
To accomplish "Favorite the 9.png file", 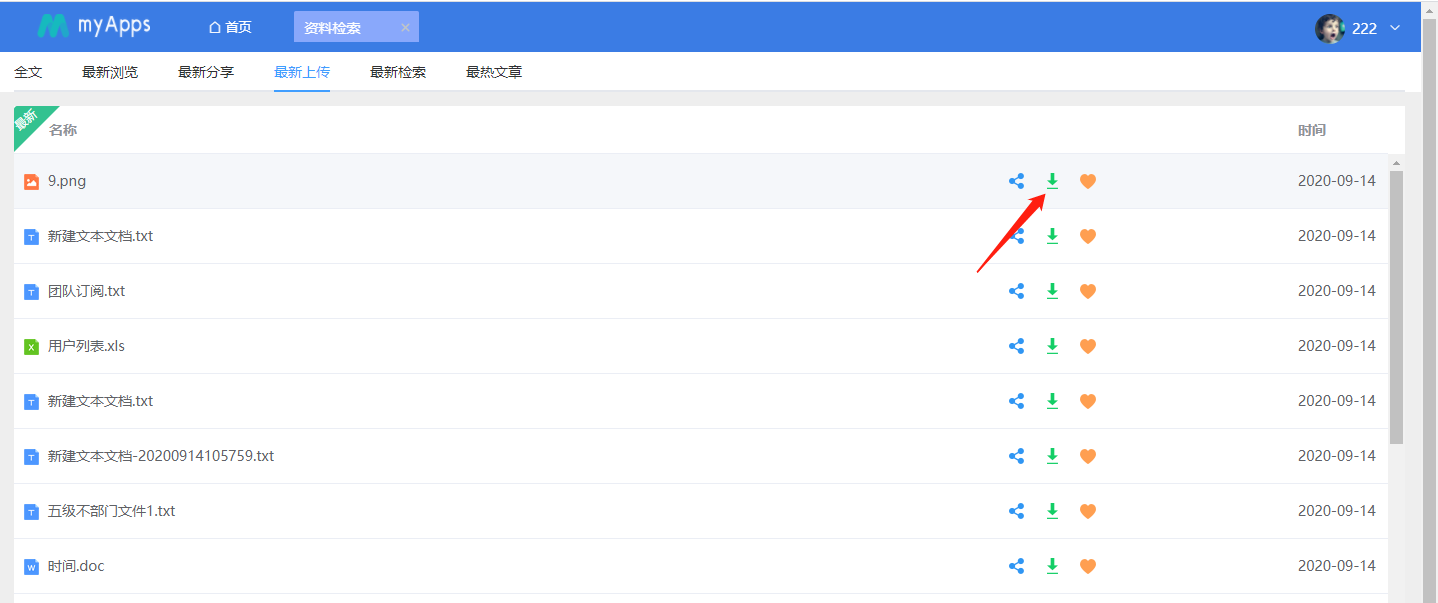I will 1088,181.
